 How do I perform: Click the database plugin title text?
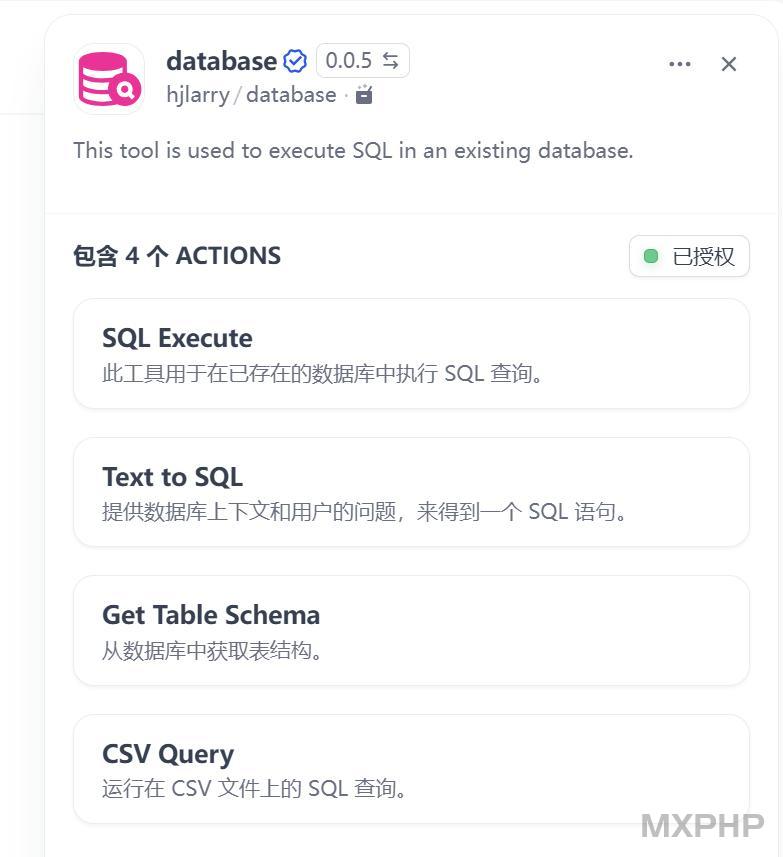click(x=221, y=61)
